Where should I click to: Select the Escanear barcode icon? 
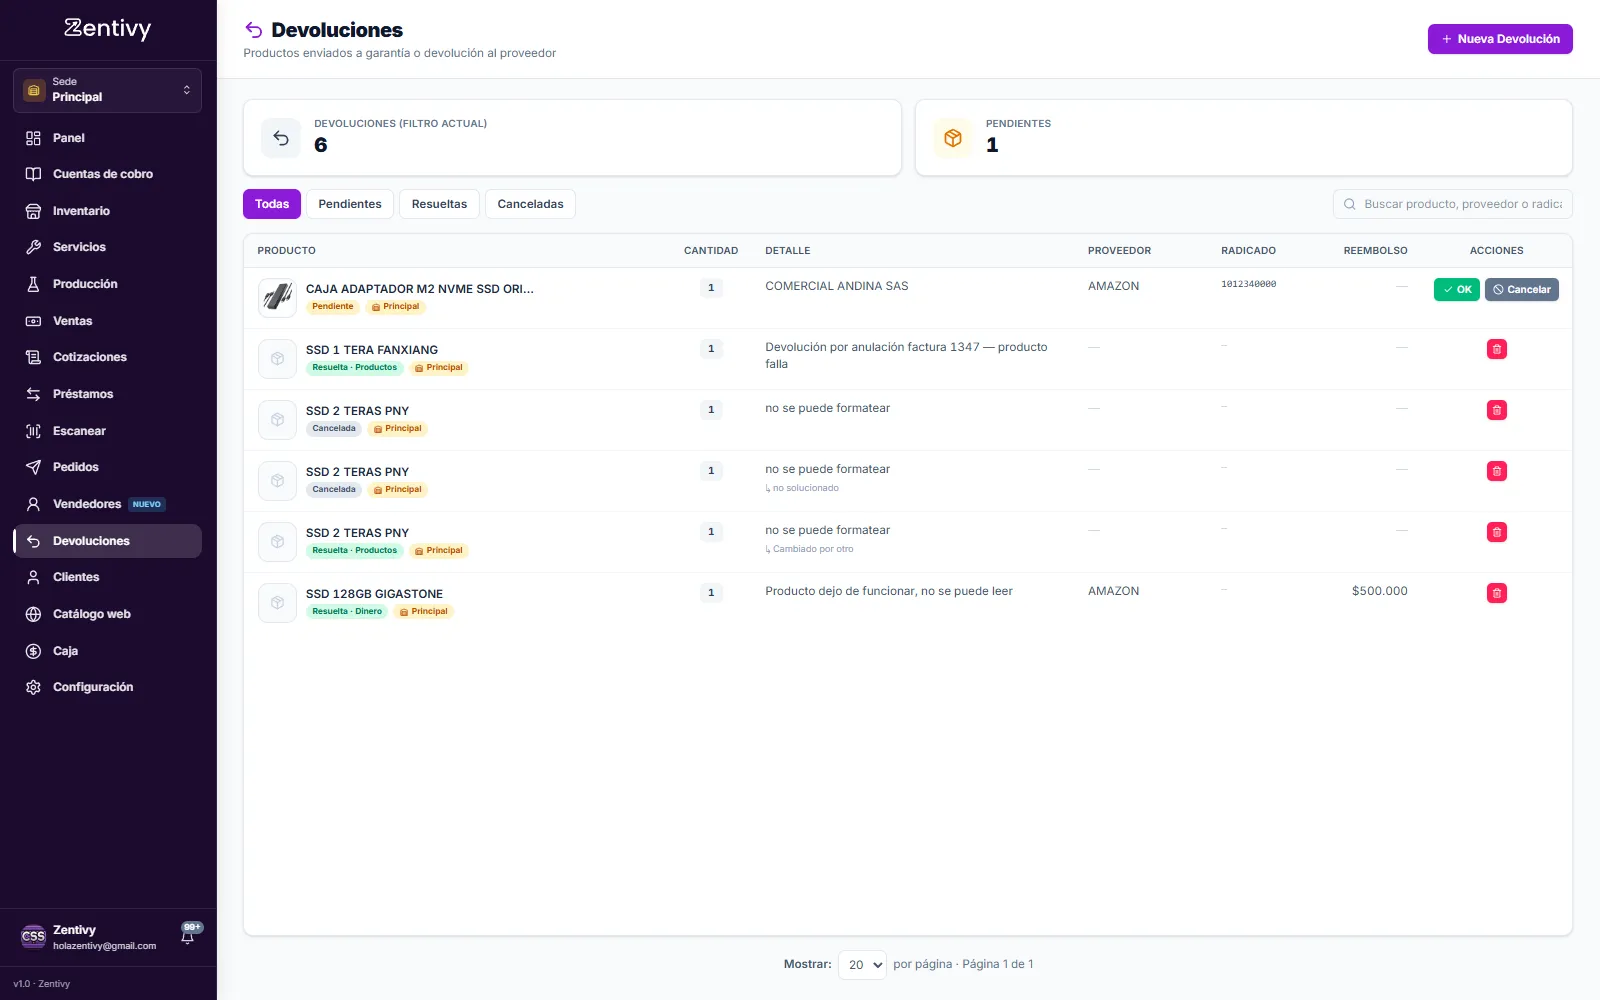[x=33, y=431]
